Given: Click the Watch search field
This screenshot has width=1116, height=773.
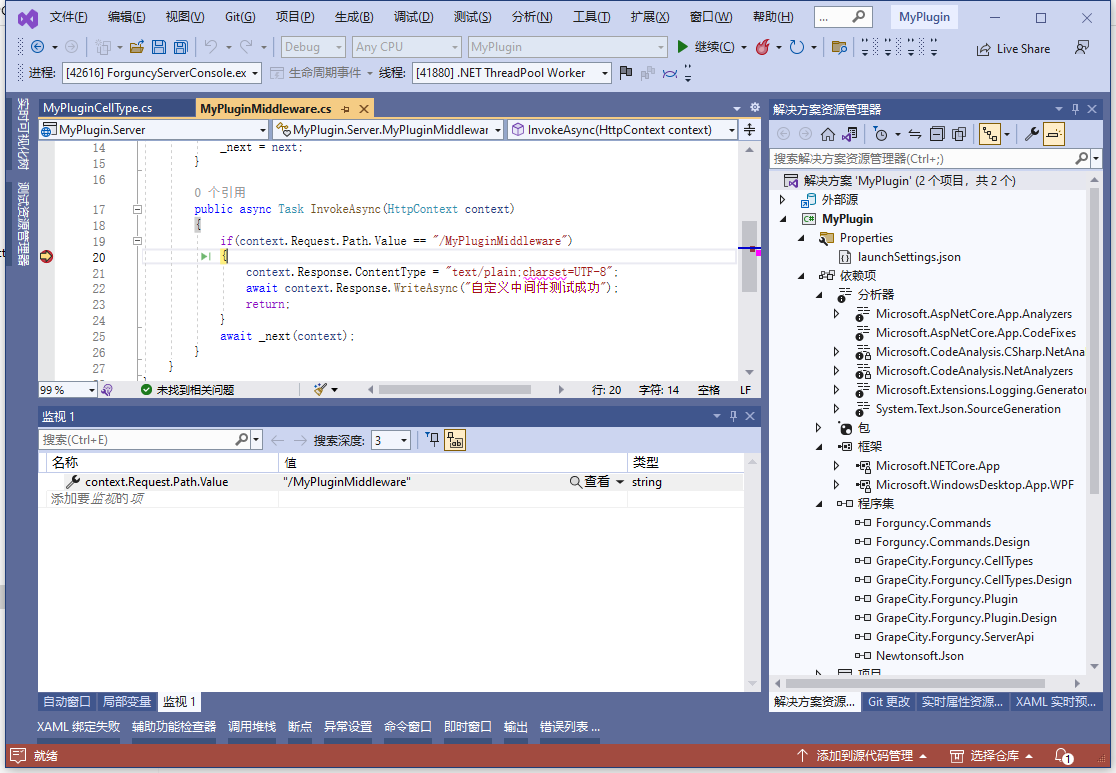Looking at the screenshot, I should pyautogui.click(x=137, y=440).
